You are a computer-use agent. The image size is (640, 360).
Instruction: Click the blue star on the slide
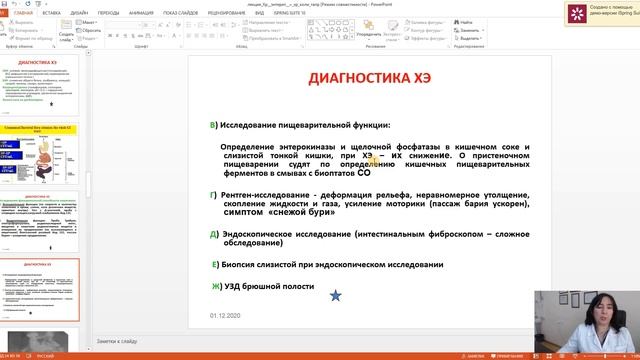click(x=336, y=296)
